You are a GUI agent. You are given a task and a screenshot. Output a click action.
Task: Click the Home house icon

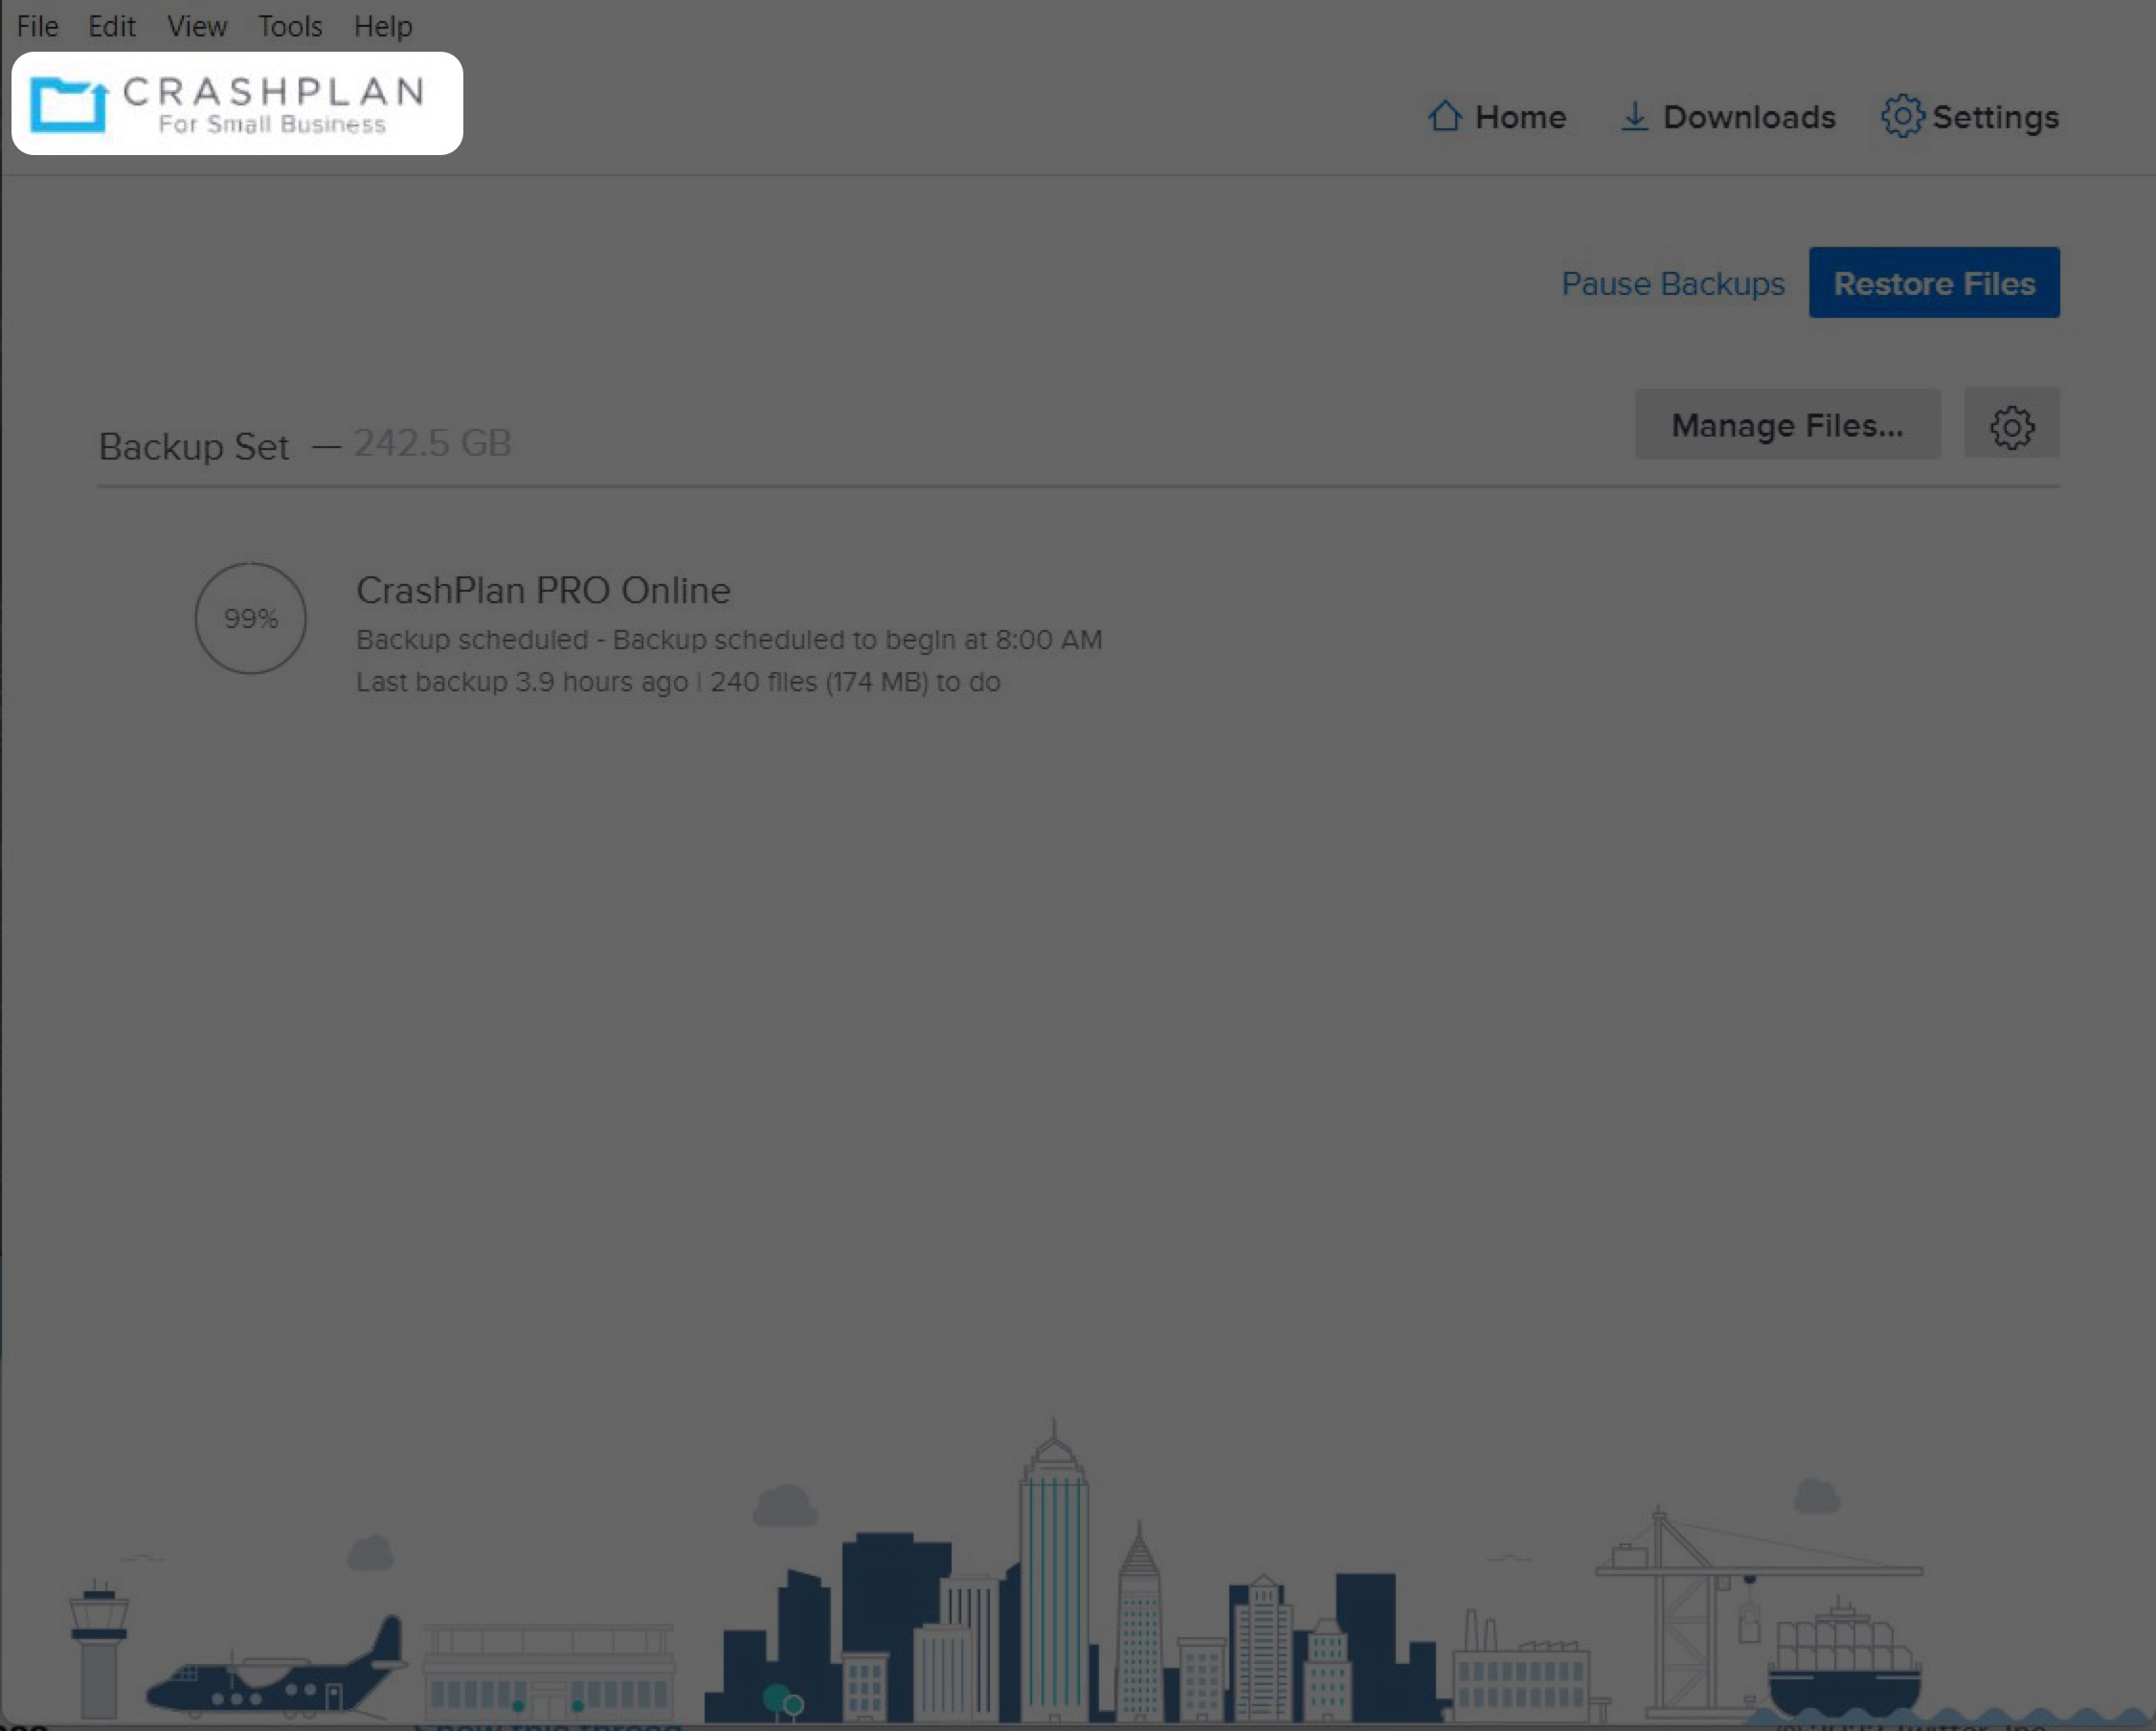pos(1444,116)
